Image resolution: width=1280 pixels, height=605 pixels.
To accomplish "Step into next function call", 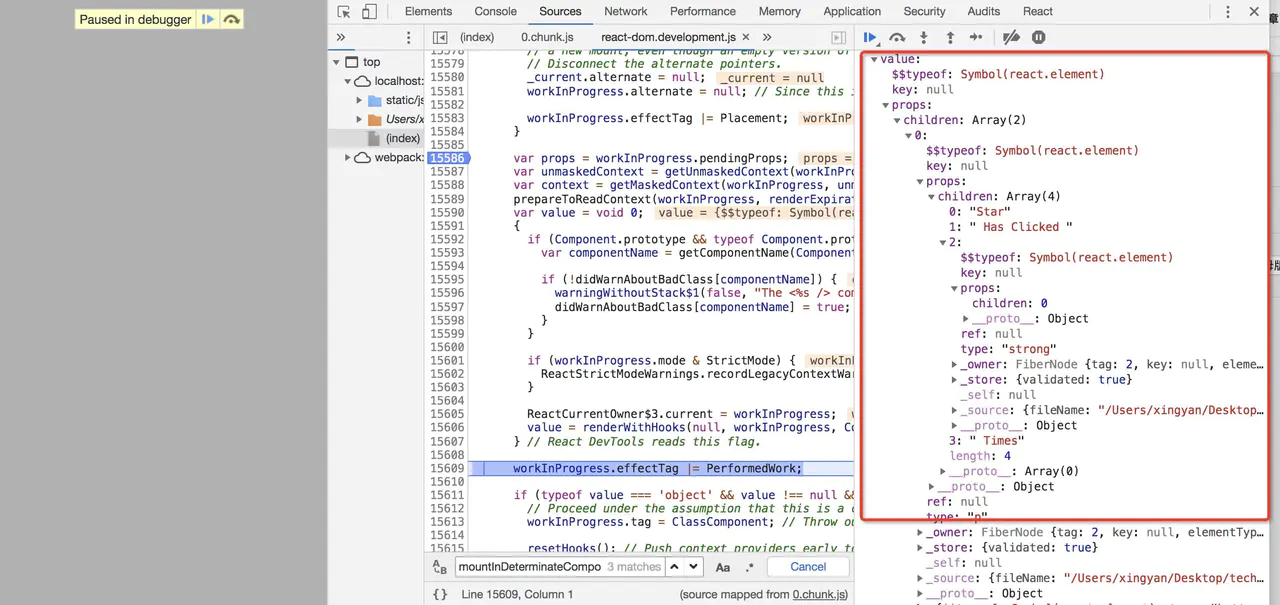I will pos(923,38).
